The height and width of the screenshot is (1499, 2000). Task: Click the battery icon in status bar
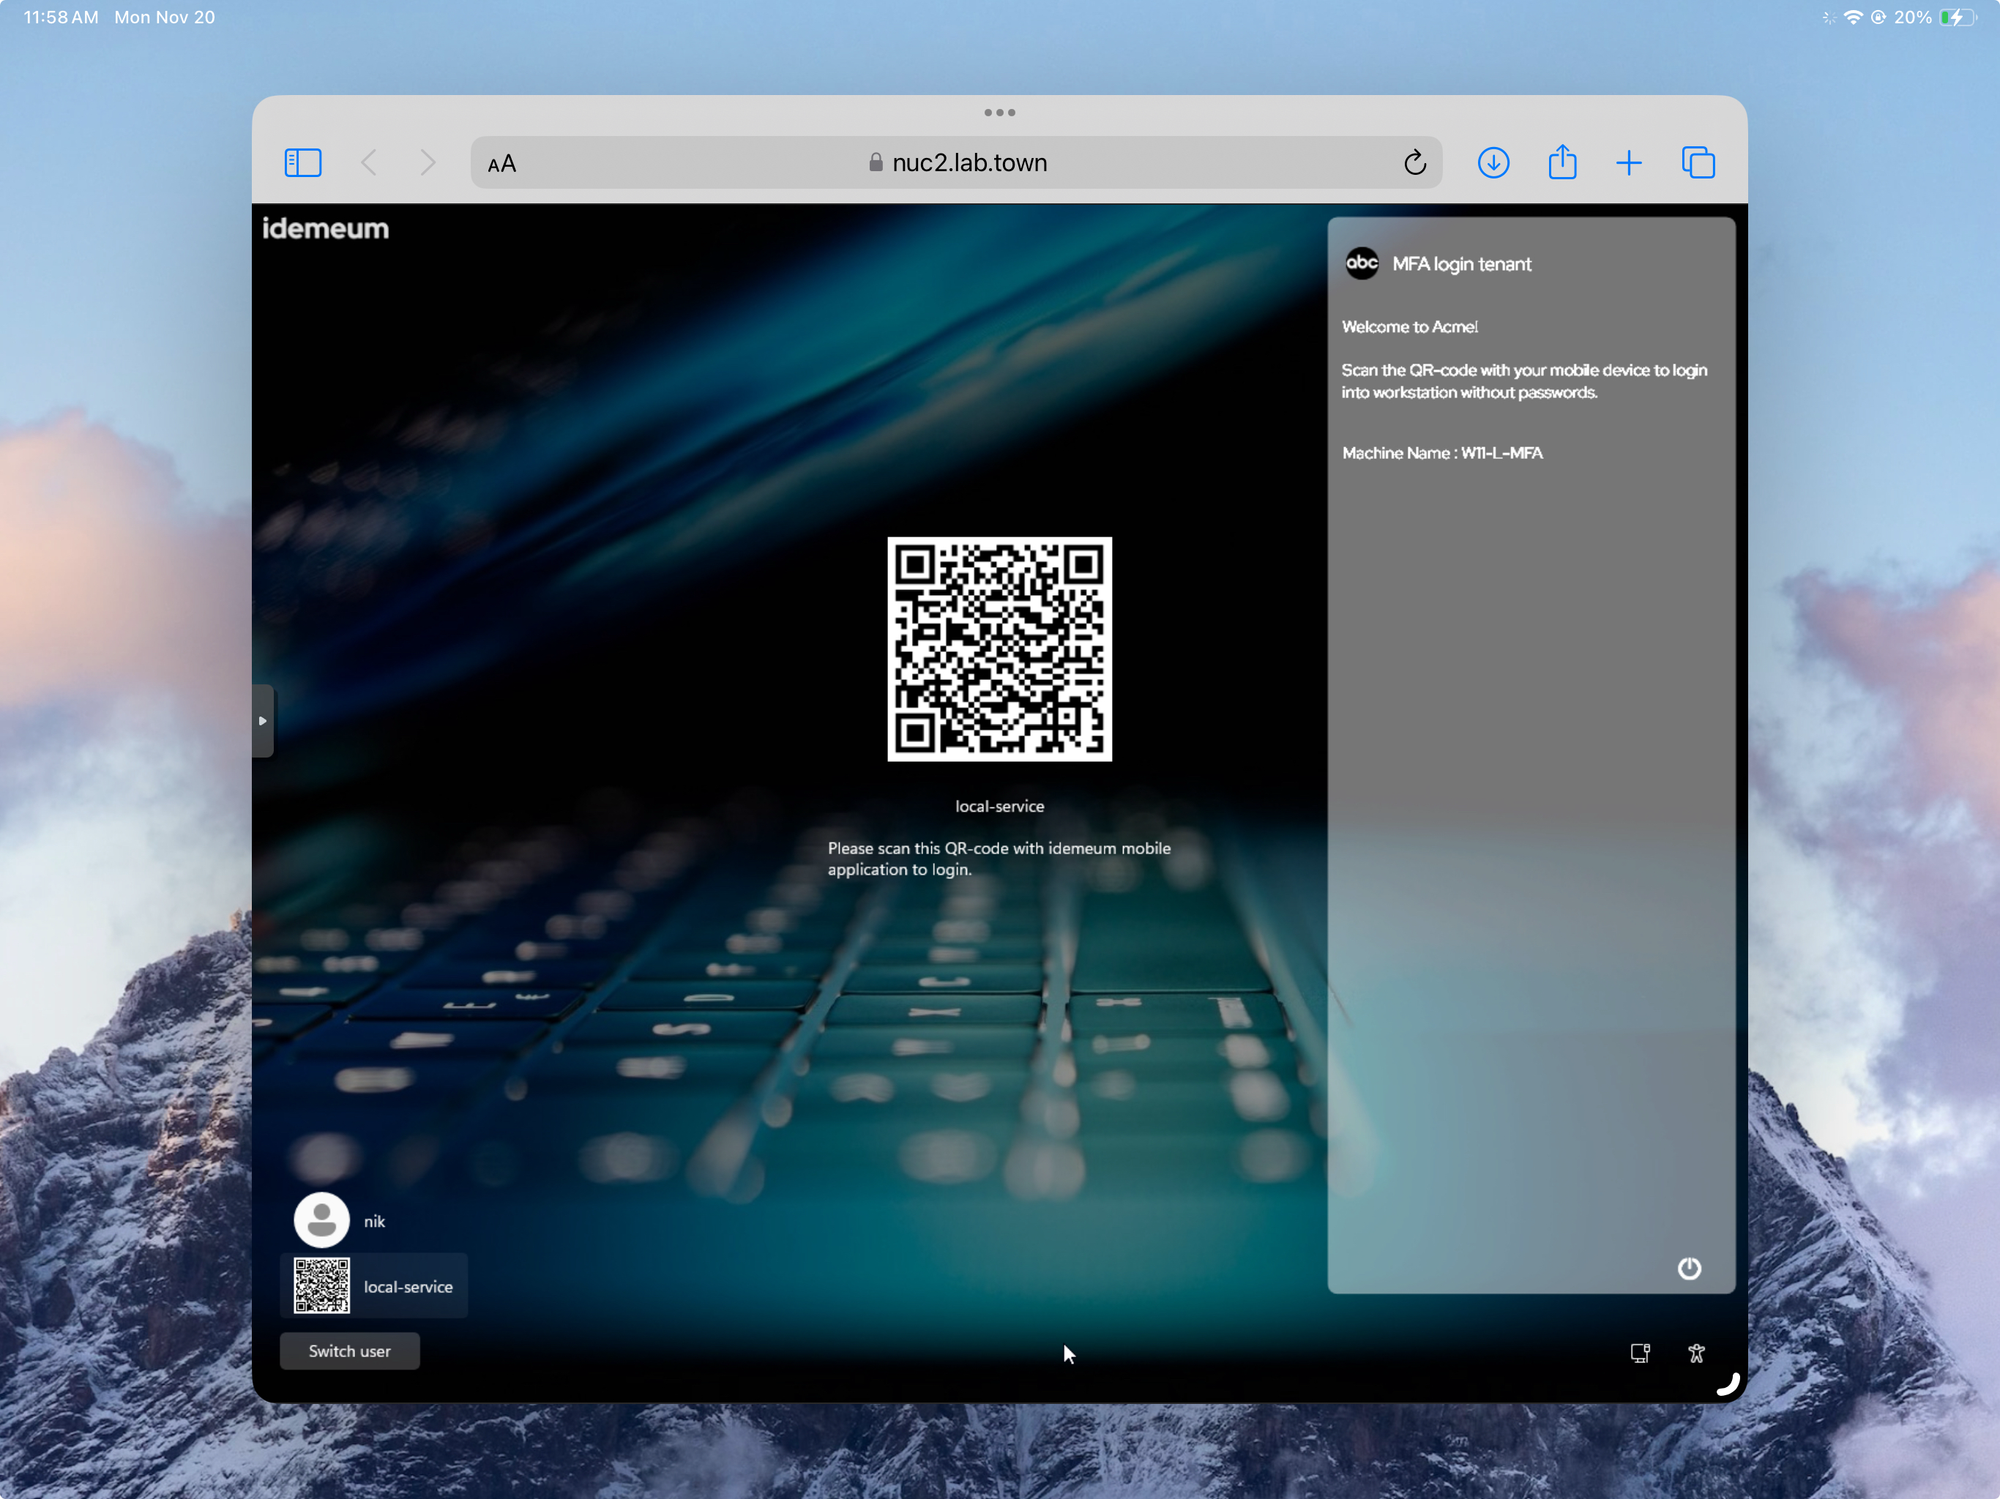click(x=1958, y=17)
